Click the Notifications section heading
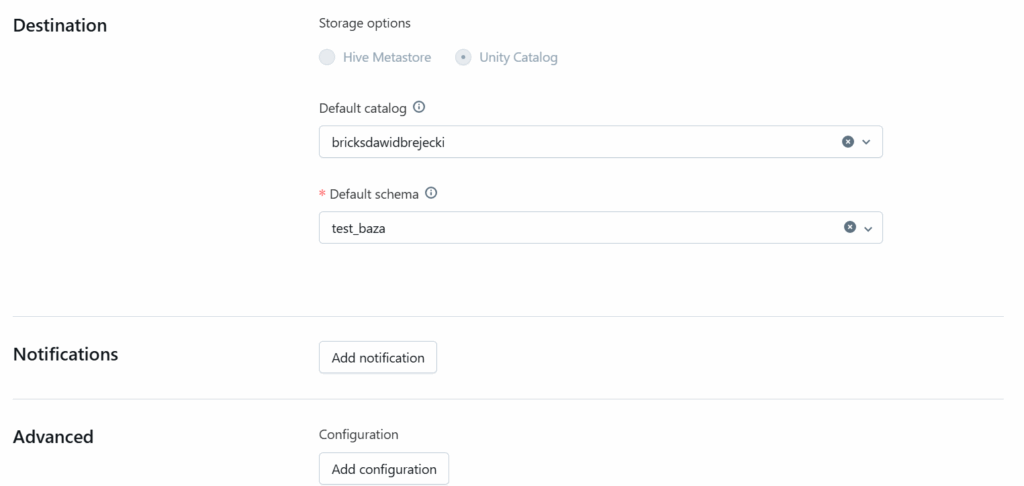Viewport: 1024px width, 486px height. (x=66, y=354)
